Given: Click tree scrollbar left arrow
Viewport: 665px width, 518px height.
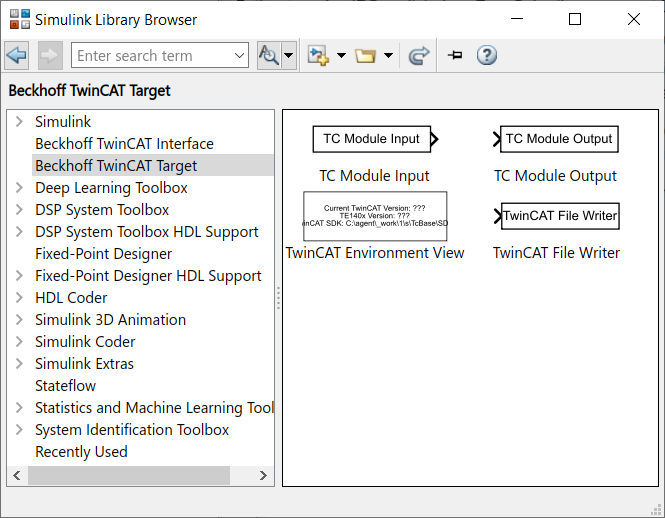Looking at the screenshot, I should [x=17, y=475].
